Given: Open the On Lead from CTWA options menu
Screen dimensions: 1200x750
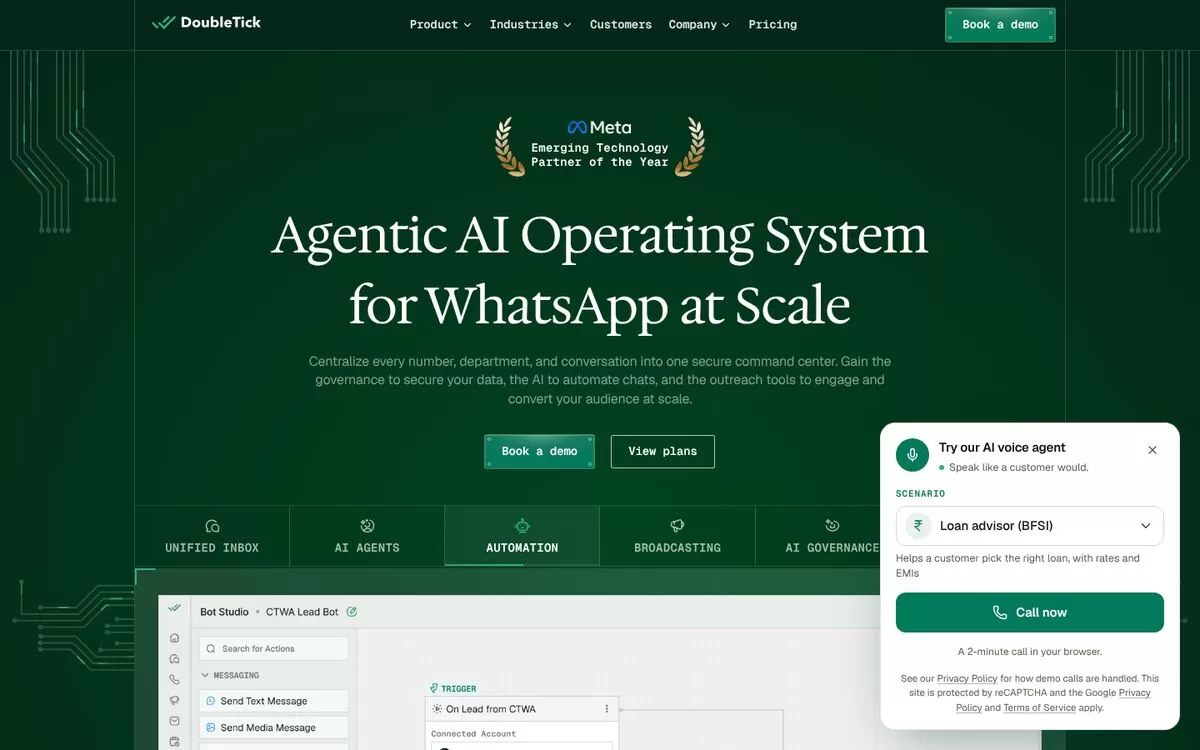Looking at the screenshot, I should point(606,709).
